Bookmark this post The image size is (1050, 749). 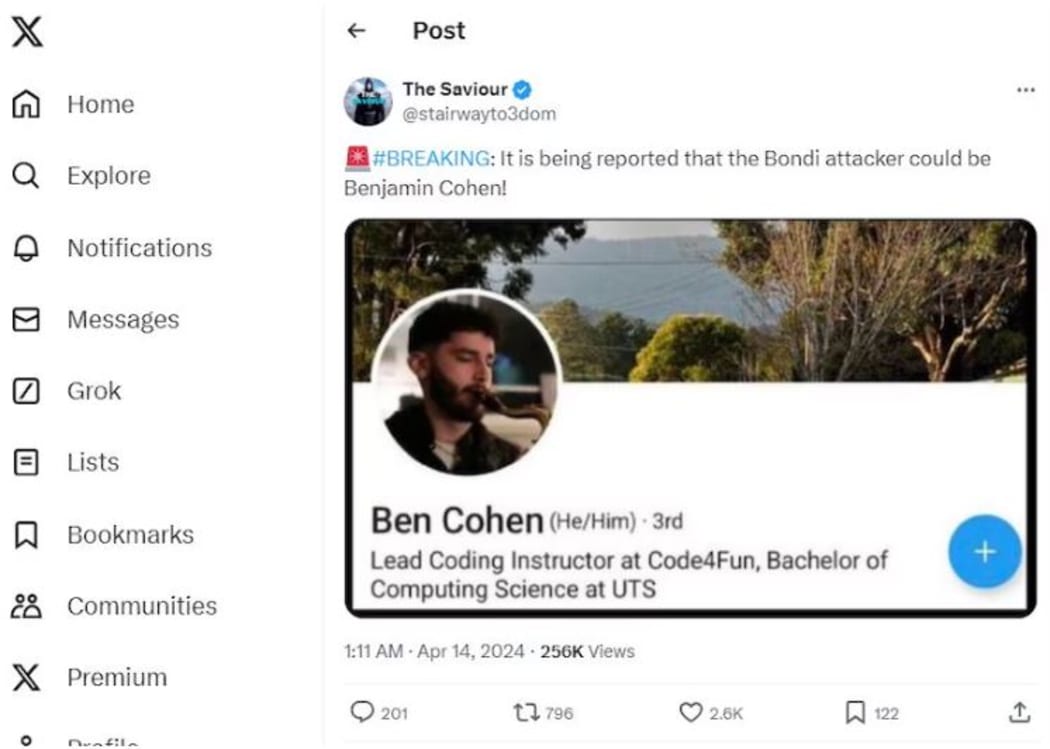click(856, 713)
